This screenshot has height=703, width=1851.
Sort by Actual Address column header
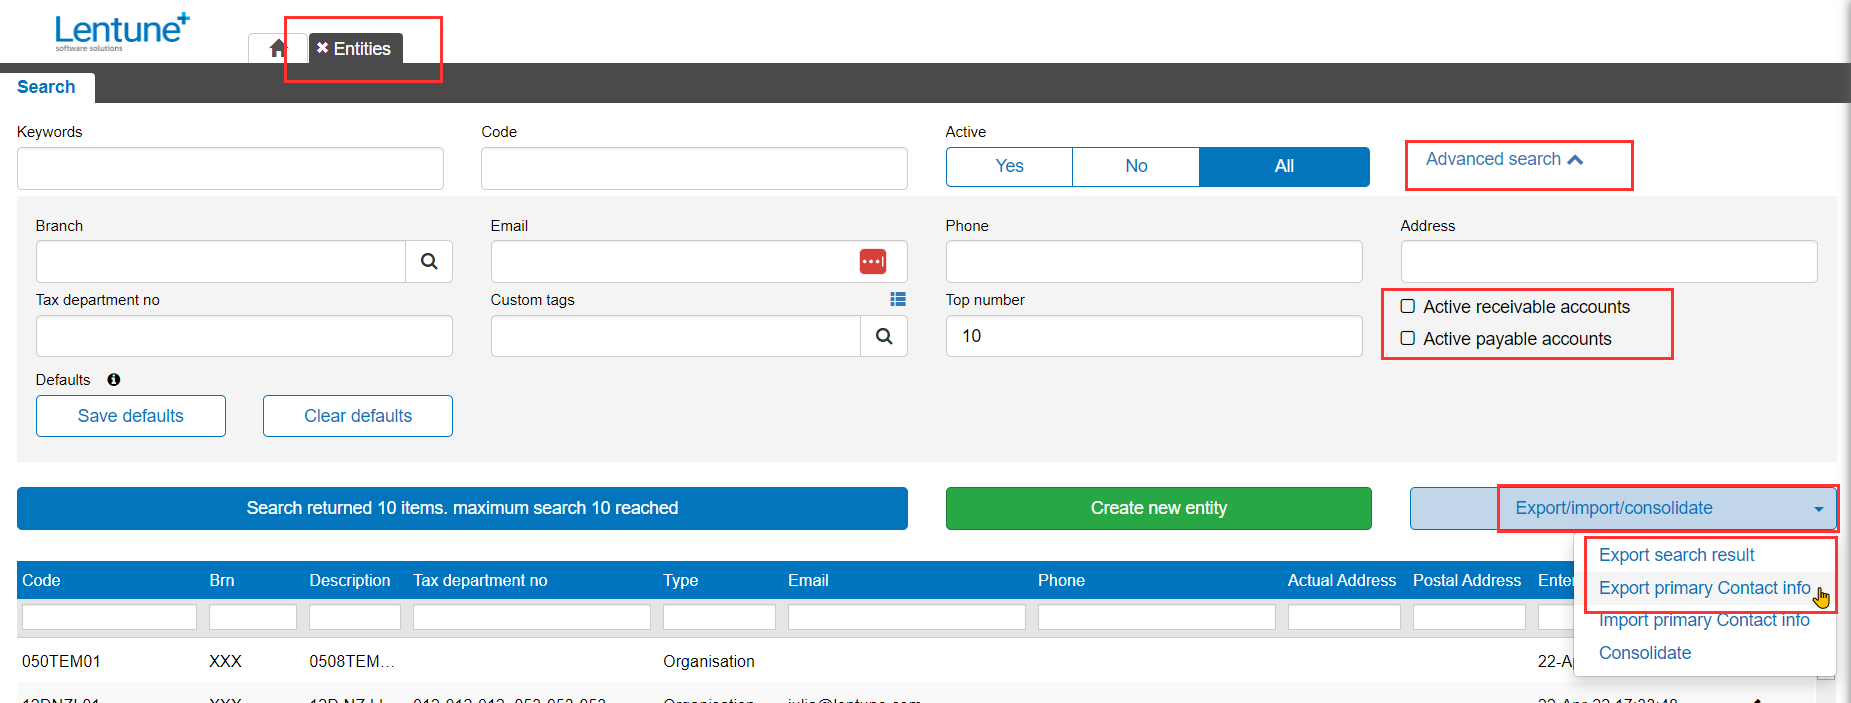(x=1342, y=580)
